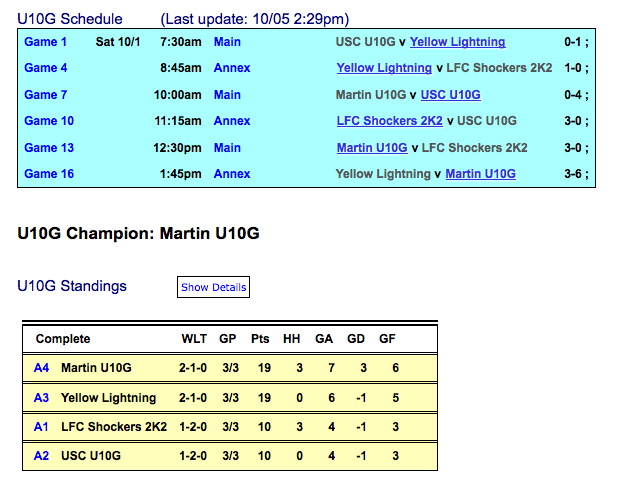
Task: Open Yellow Lightning link in Game 4 row
Action: point(384,68)
